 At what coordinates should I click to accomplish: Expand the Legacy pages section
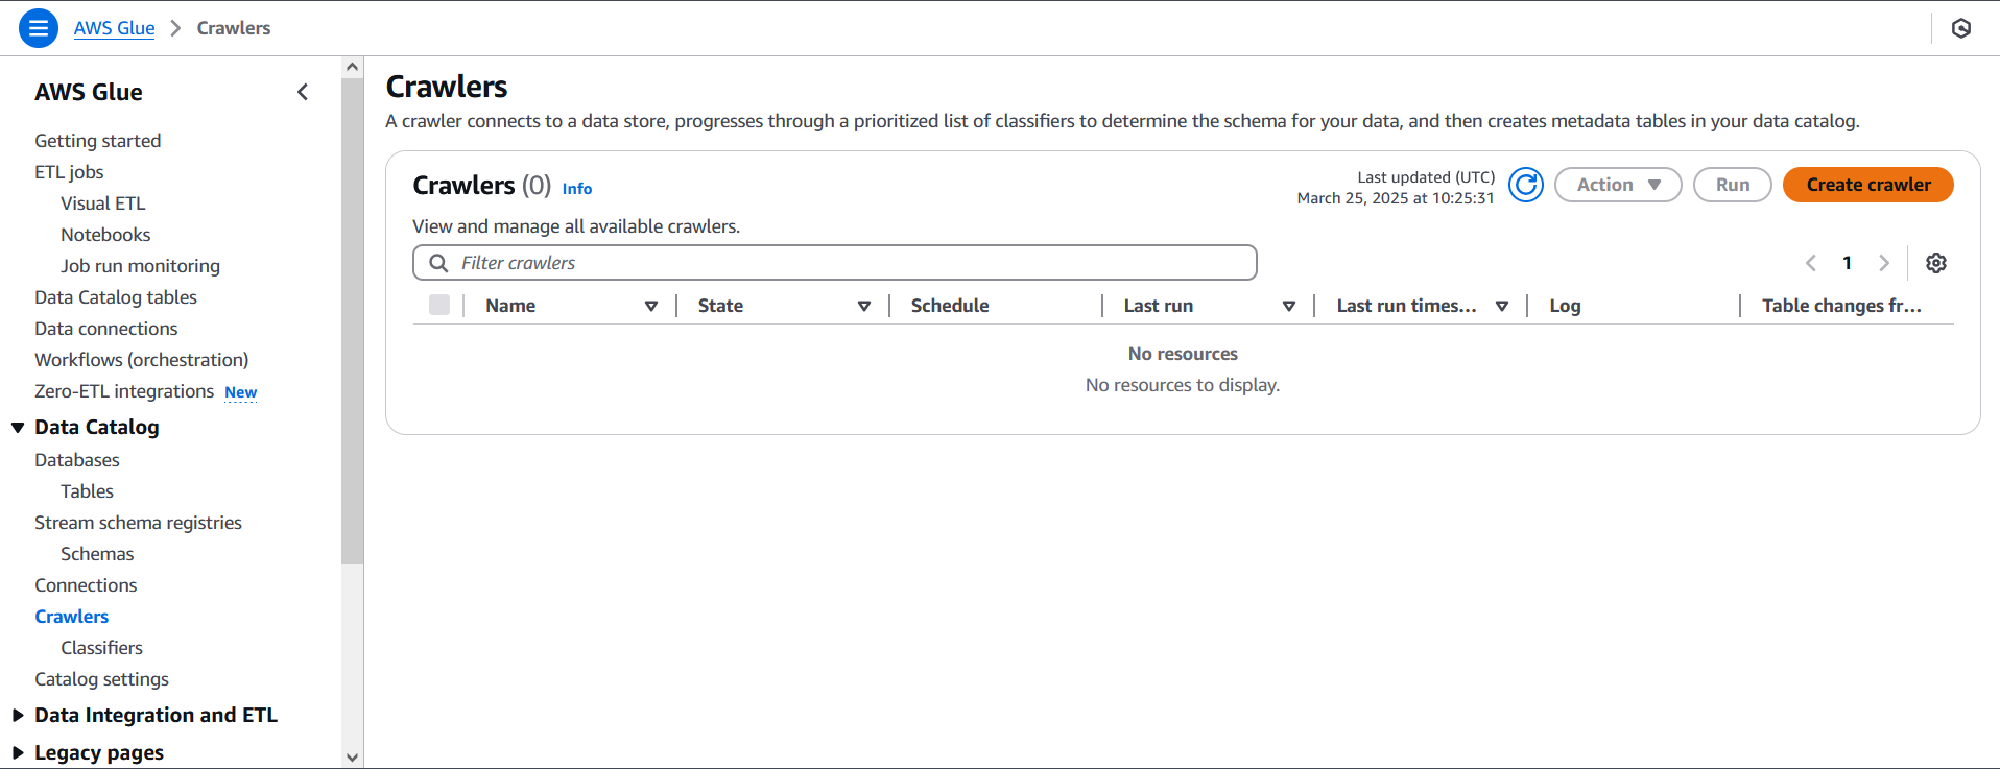click(x=18, y=752)
